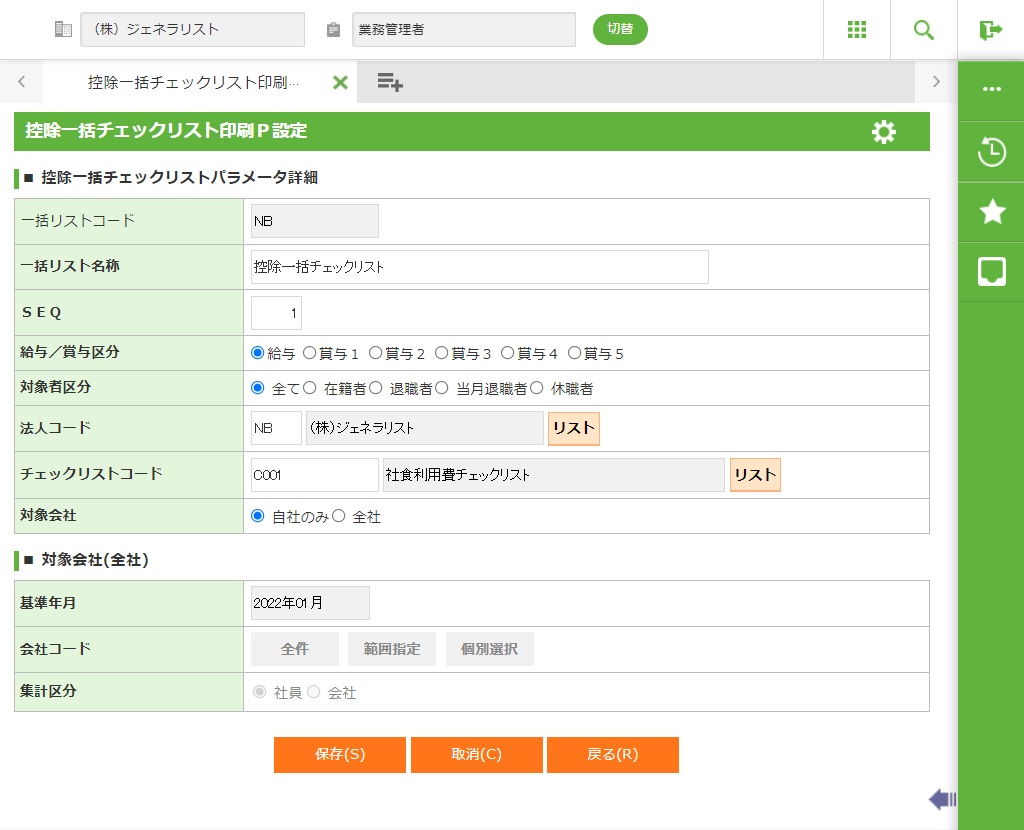
Task: Open the three-dots more options icon
Action: pos(991,89)
